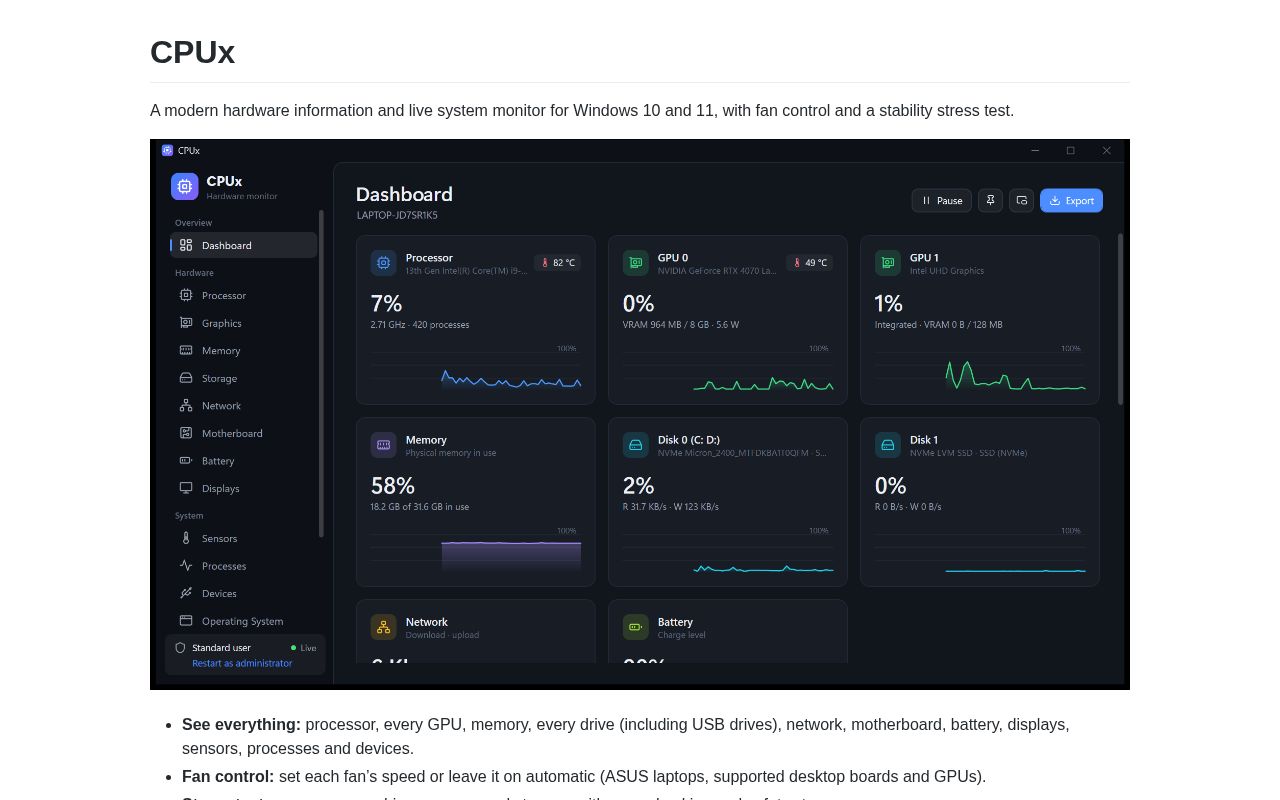Pause live monitoring with the Pause button

(x=941, y=200)
